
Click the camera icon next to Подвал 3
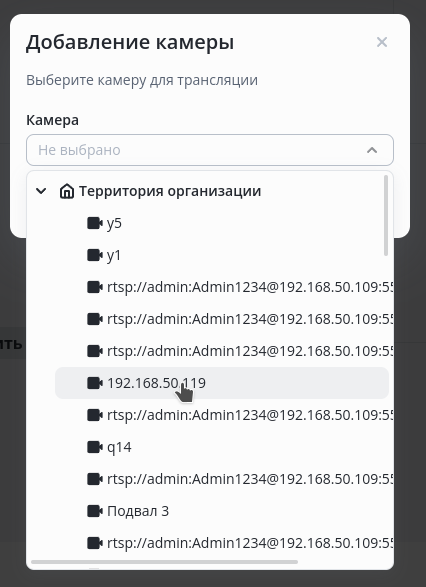point(95,511)
